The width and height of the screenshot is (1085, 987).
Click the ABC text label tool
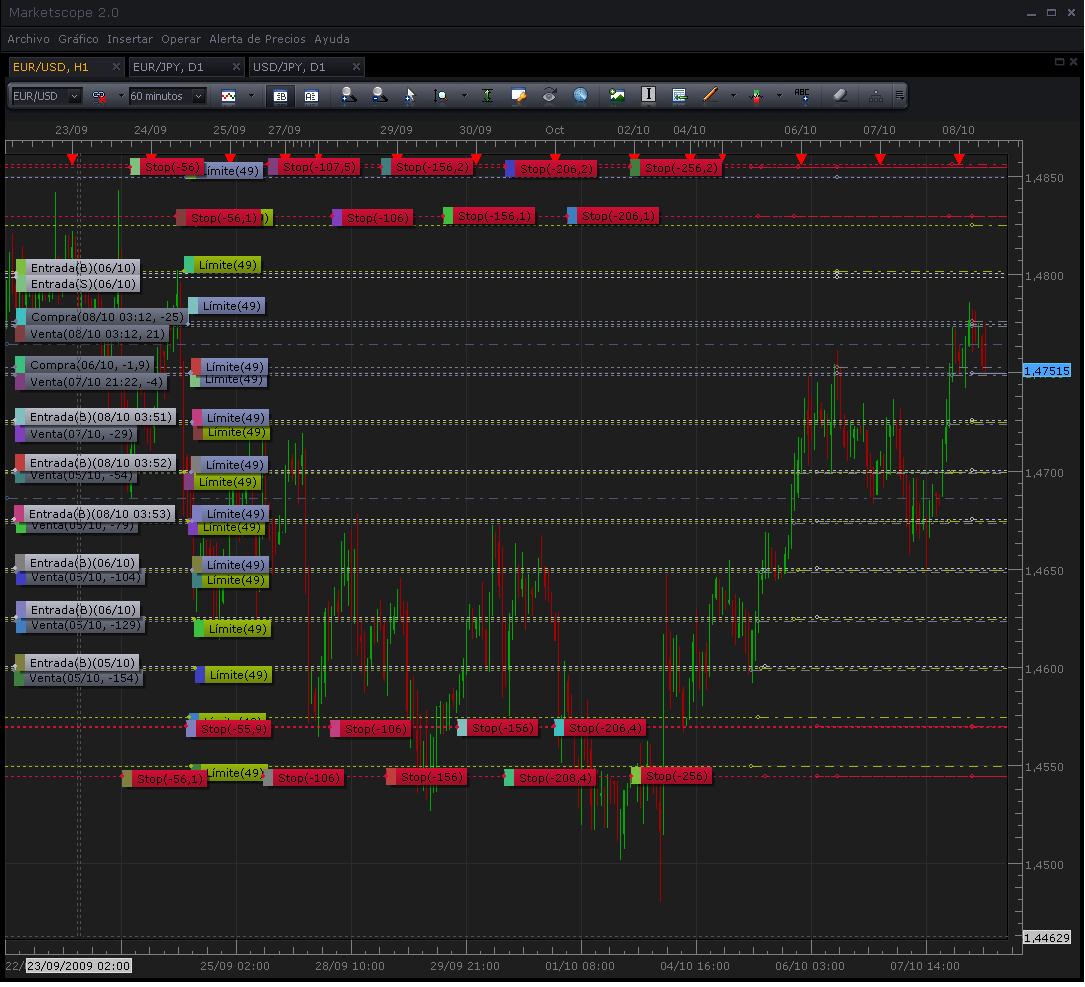[x=802, y=96]
